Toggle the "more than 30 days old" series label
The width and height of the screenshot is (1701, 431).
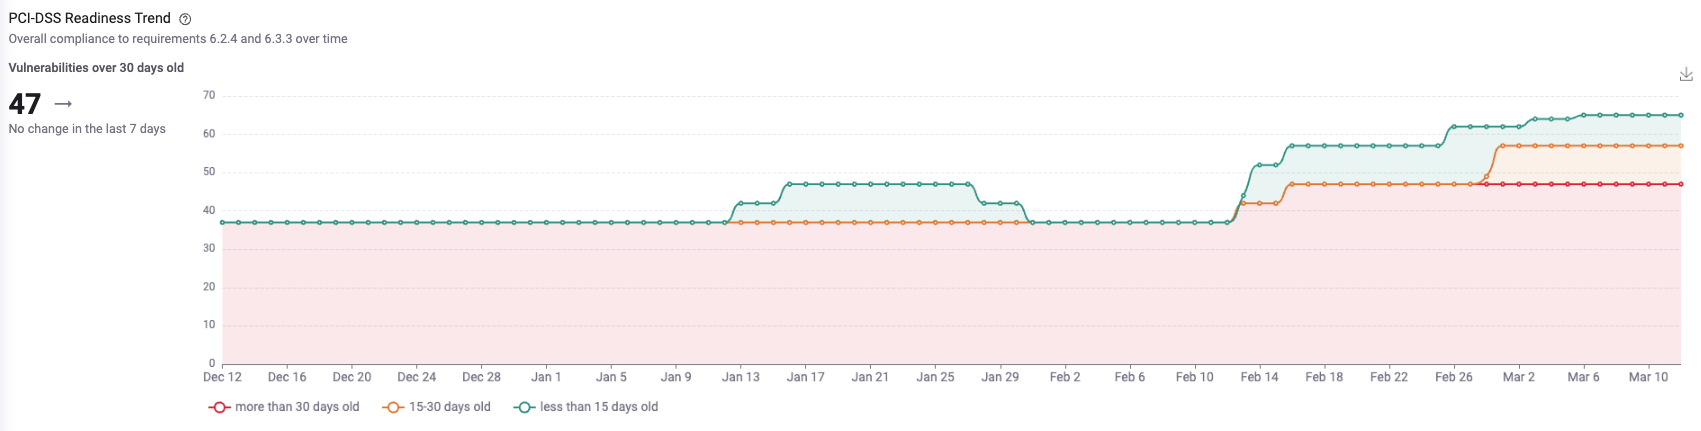coord(297,407)
